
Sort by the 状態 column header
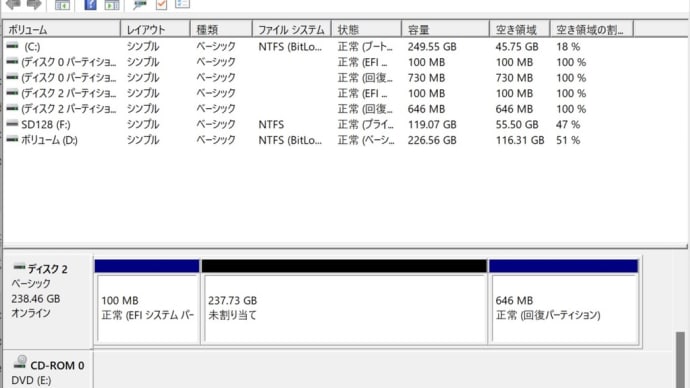pos(367,29)
